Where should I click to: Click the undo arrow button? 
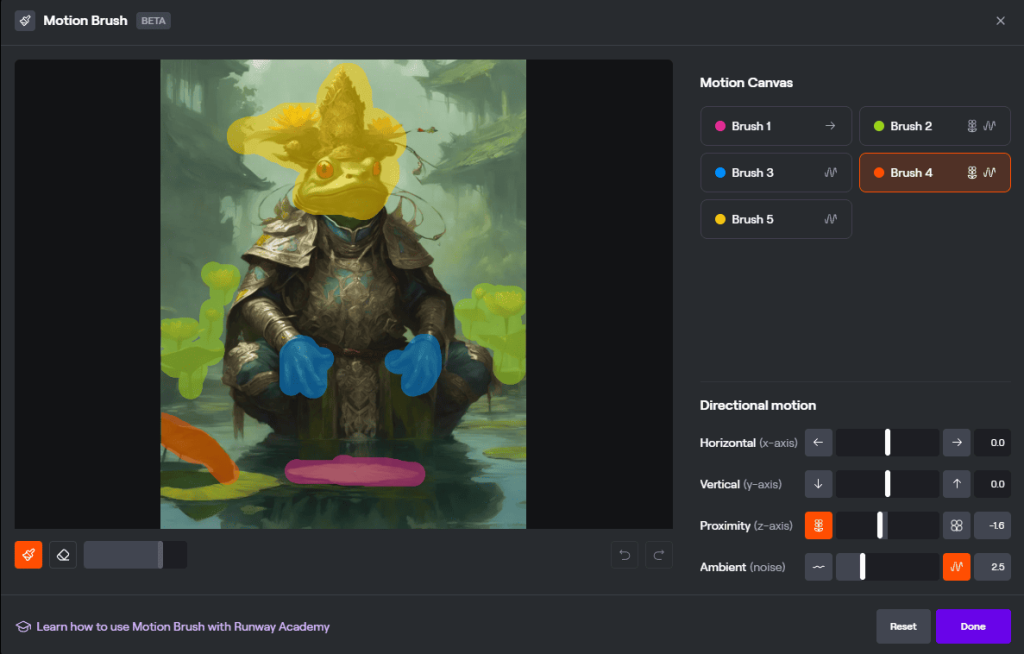pos(624,555)
